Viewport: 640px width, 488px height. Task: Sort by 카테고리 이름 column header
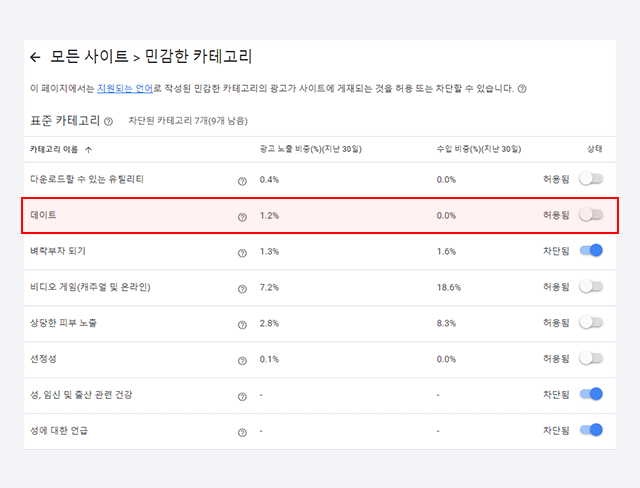click(61, 149)
